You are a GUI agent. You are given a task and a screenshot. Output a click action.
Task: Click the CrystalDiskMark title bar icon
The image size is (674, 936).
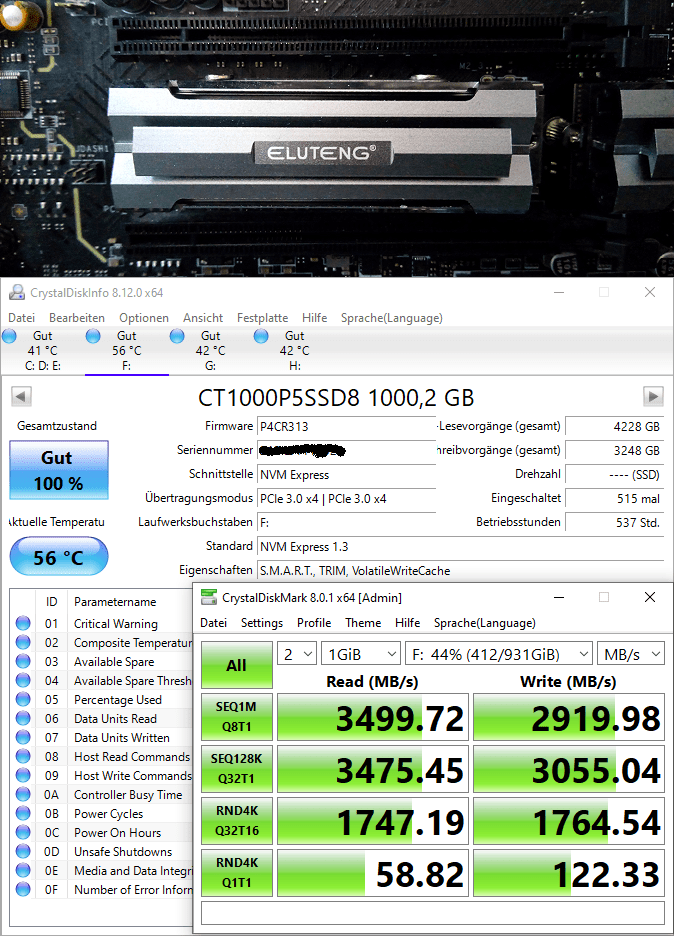tap(209, 597)
